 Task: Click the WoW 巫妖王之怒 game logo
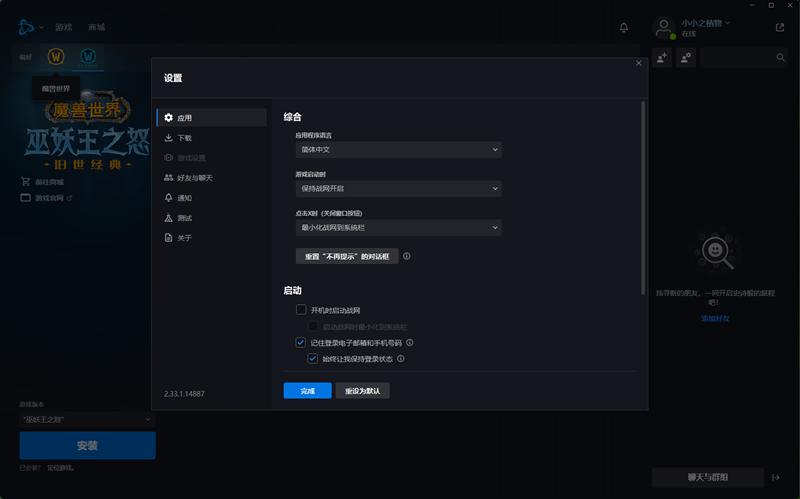(87, 131)
